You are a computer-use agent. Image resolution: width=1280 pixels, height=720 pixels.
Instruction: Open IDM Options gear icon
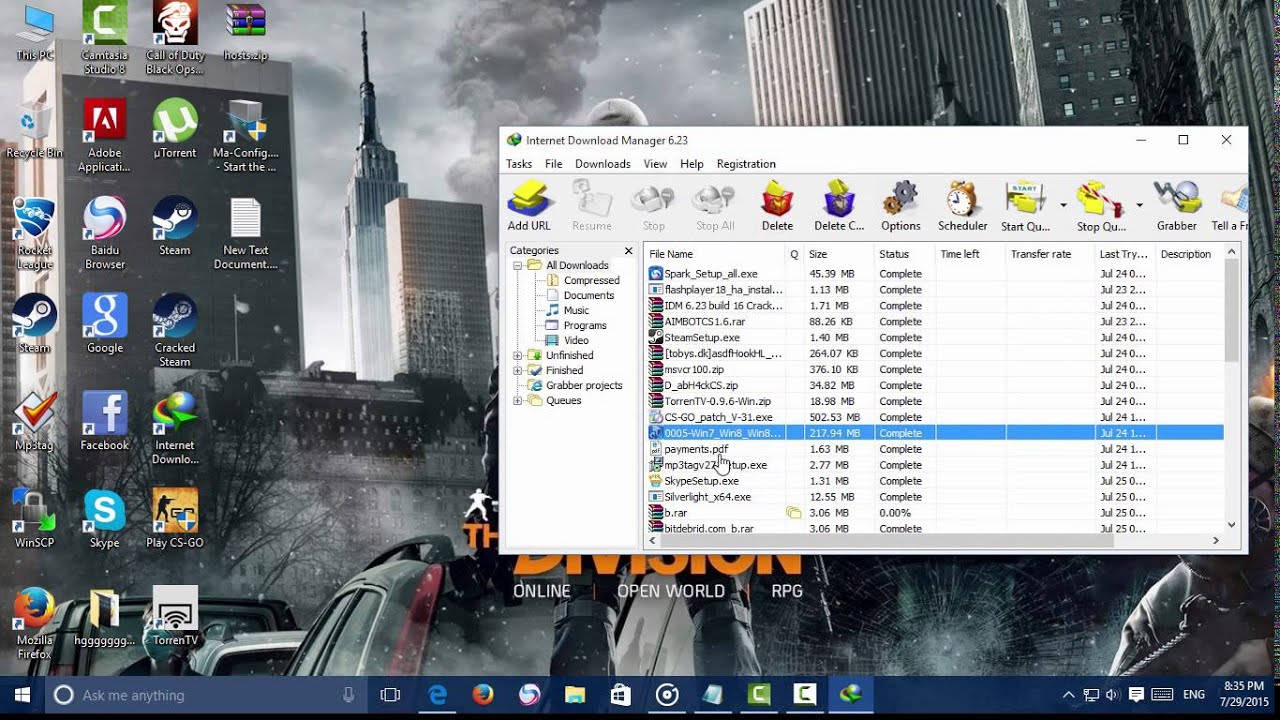[x=901, y=206]
